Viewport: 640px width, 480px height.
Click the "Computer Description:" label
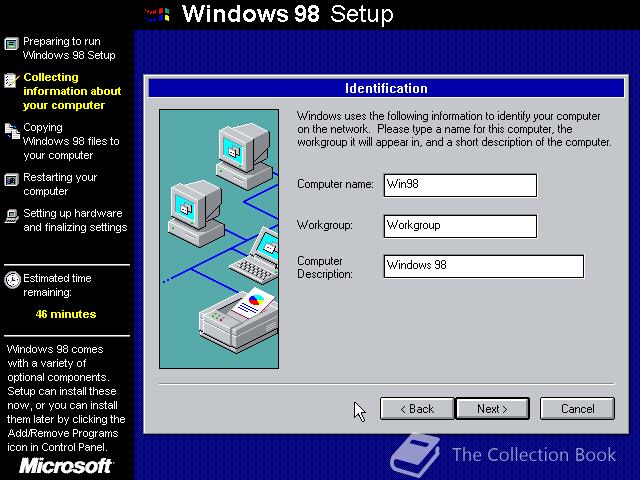click(x=324, y=267)
